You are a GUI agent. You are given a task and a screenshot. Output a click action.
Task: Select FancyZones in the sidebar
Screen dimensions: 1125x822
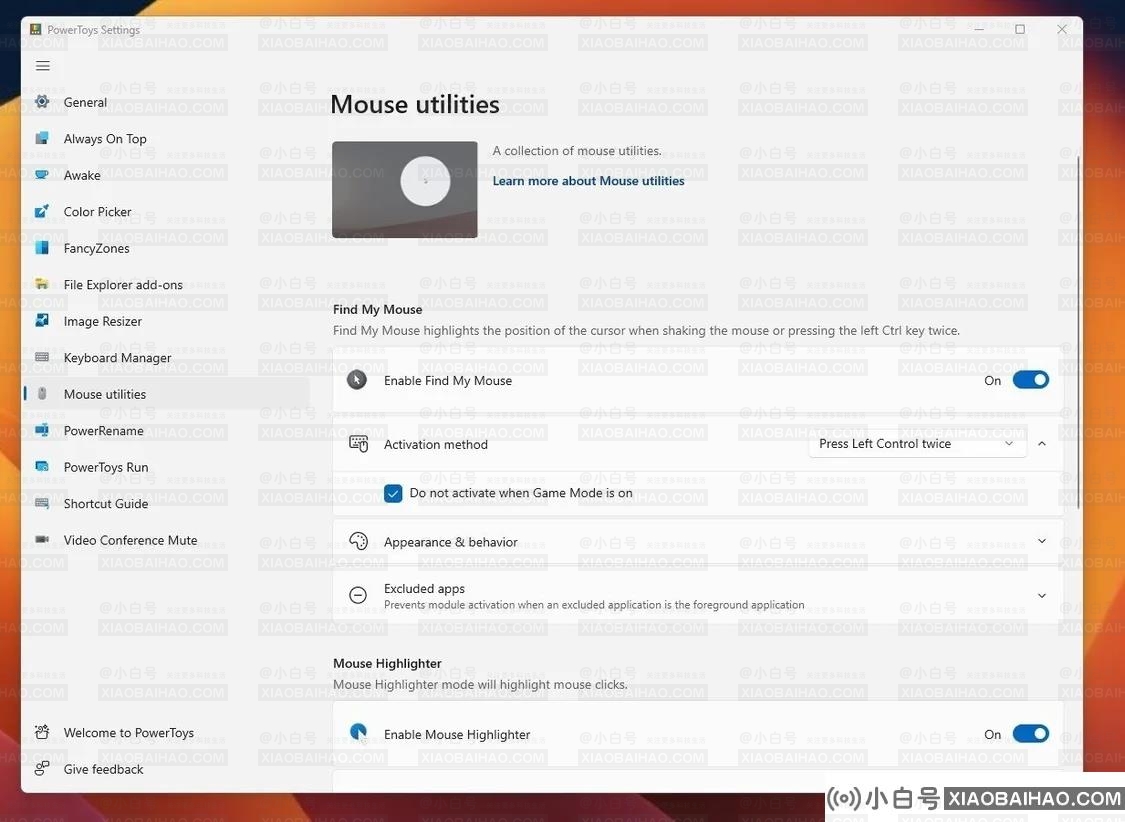click(x=166, y=248)
